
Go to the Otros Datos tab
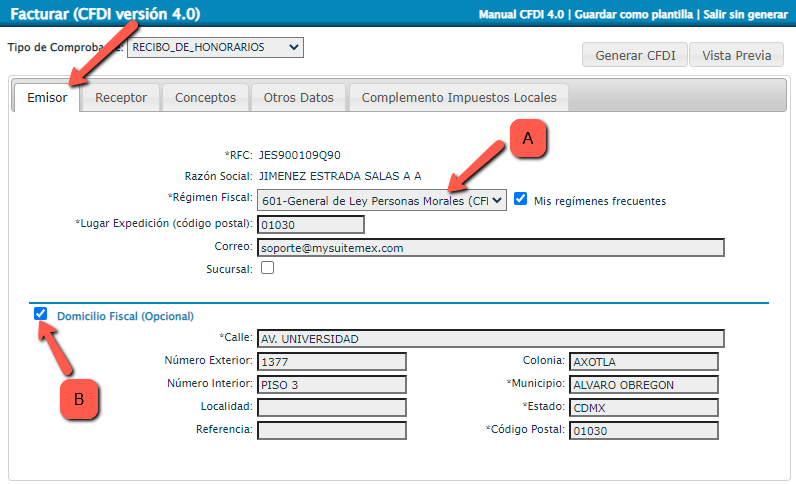[x=298, y=97]
